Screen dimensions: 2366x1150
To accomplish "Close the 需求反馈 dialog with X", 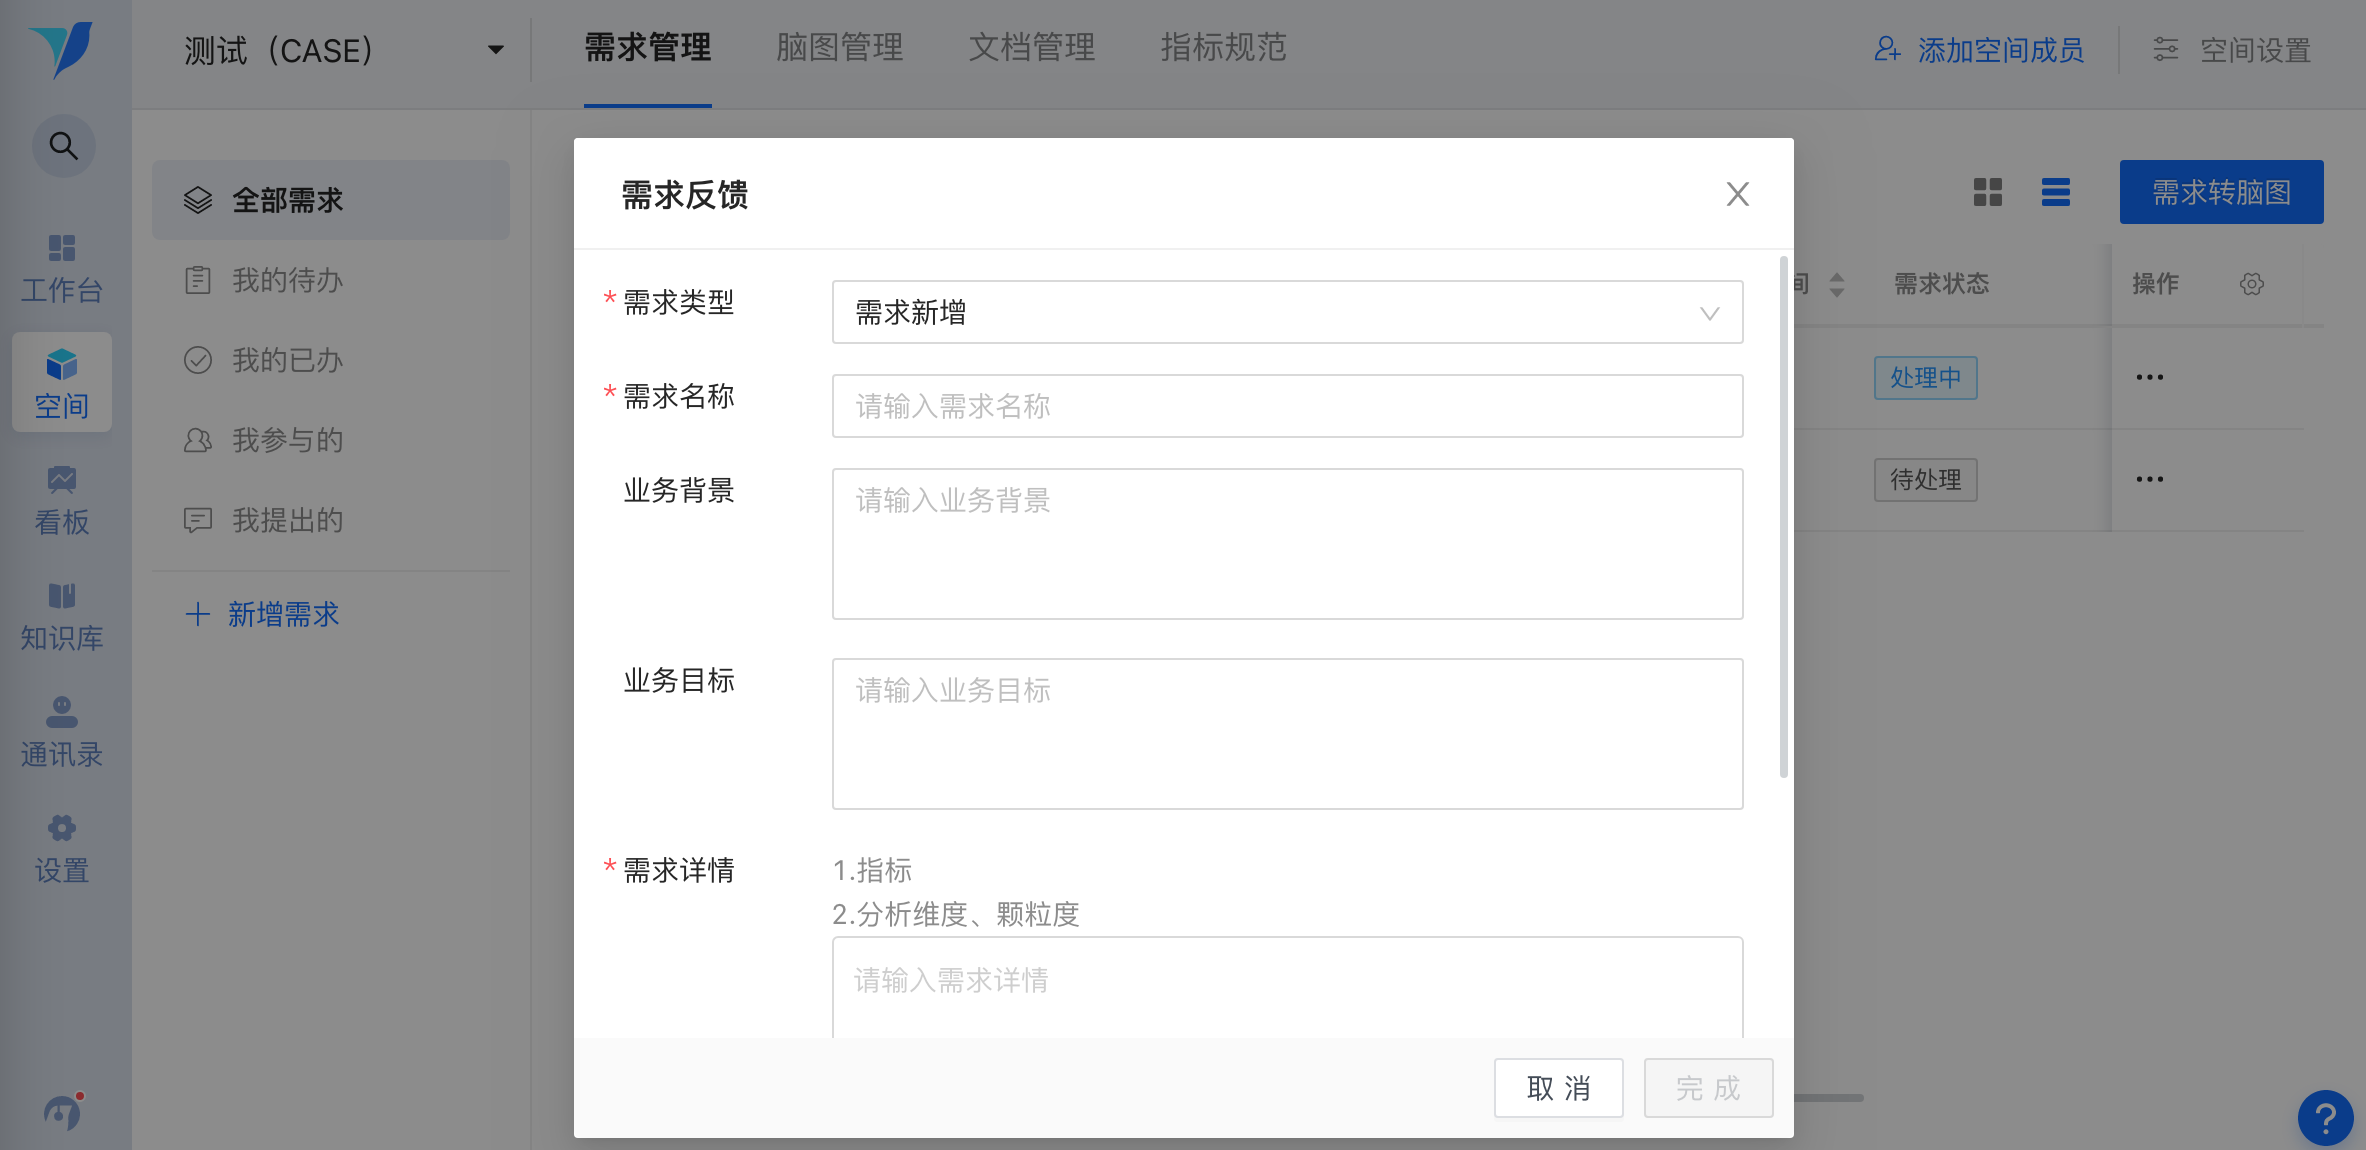I will (x=1737, y=194).
